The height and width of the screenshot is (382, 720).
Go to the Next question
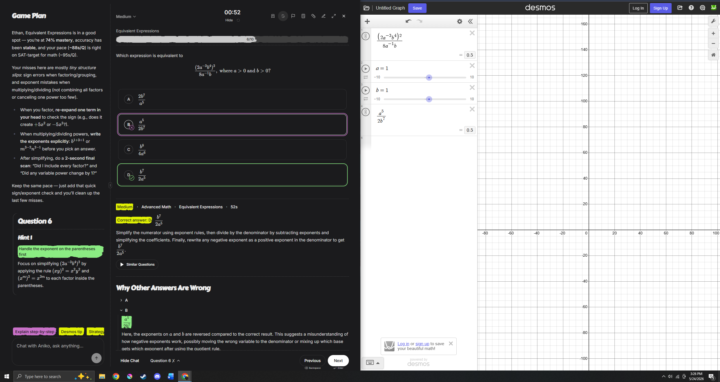338,361
